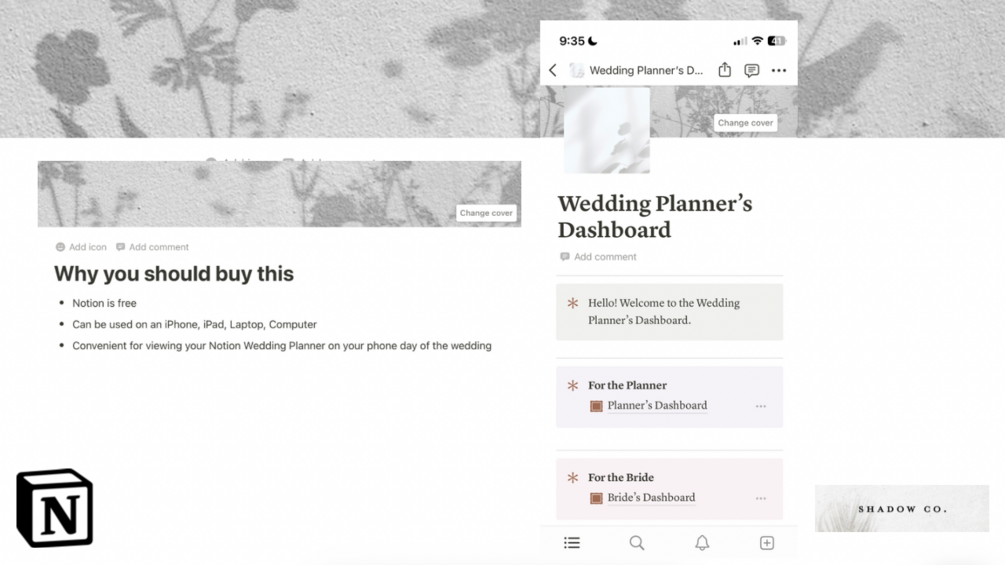Click the Wedding Planner's D... page title breadcrumb

(x=646, y=70)
